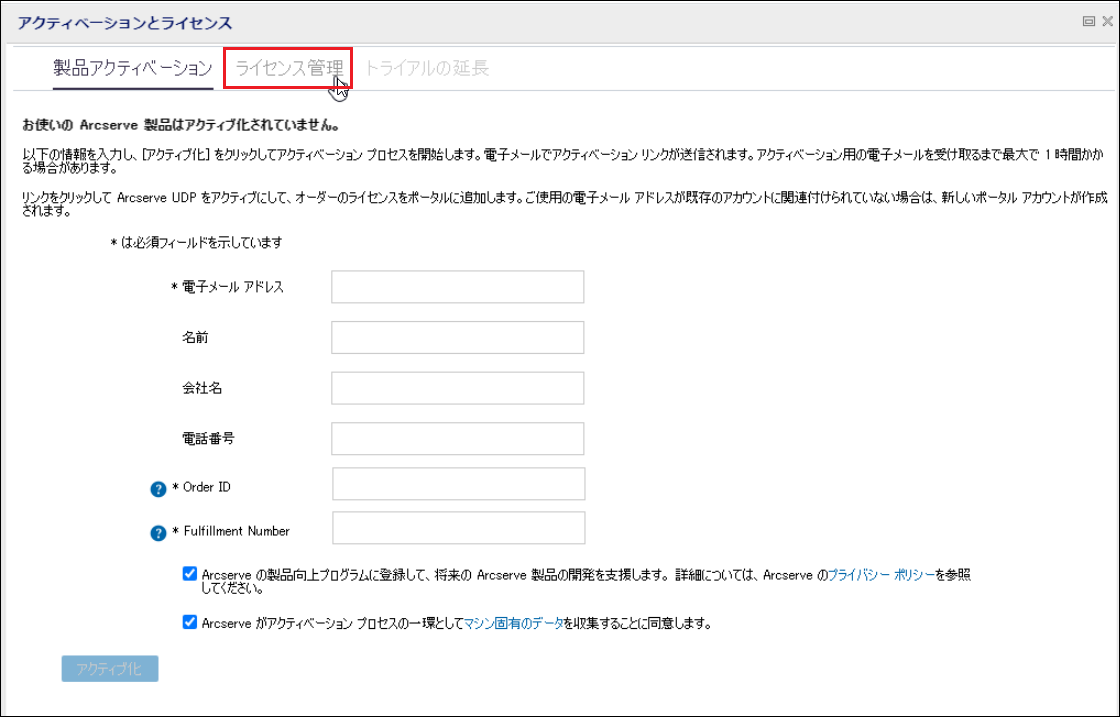The width and height of the screenshot is (1120, 717).
Task: Click the 'Arcserve 製品はアクティブ化されていません' heading
Action: point(180,126)
